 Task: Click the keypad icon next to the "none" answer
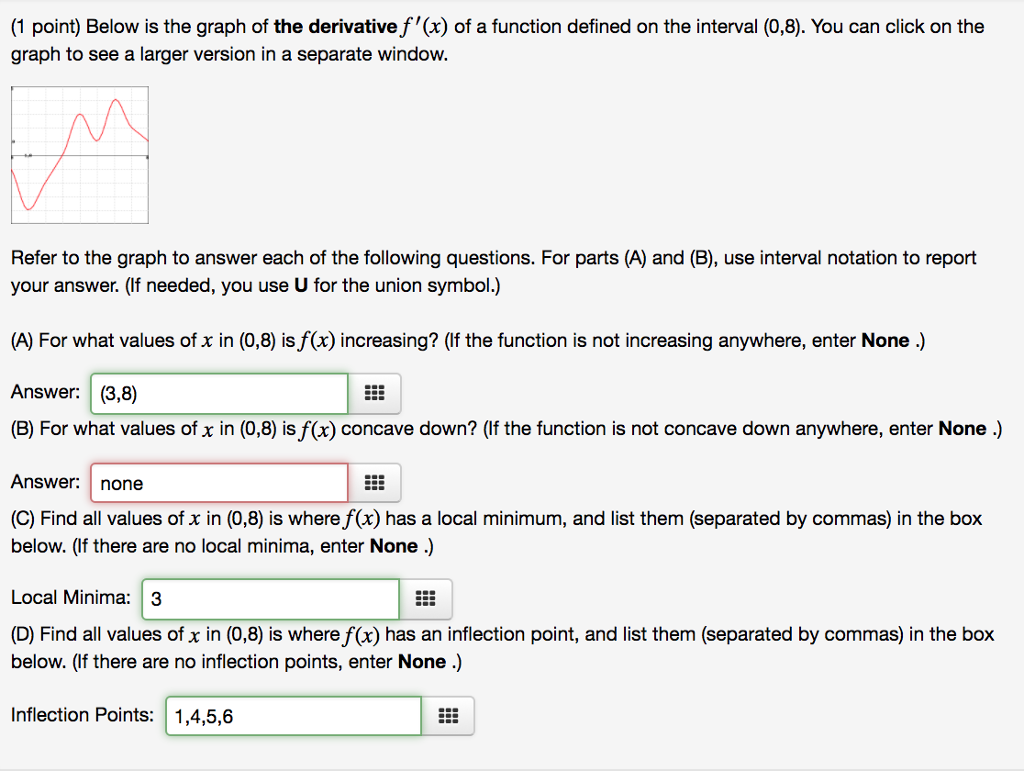pos(374,482)
